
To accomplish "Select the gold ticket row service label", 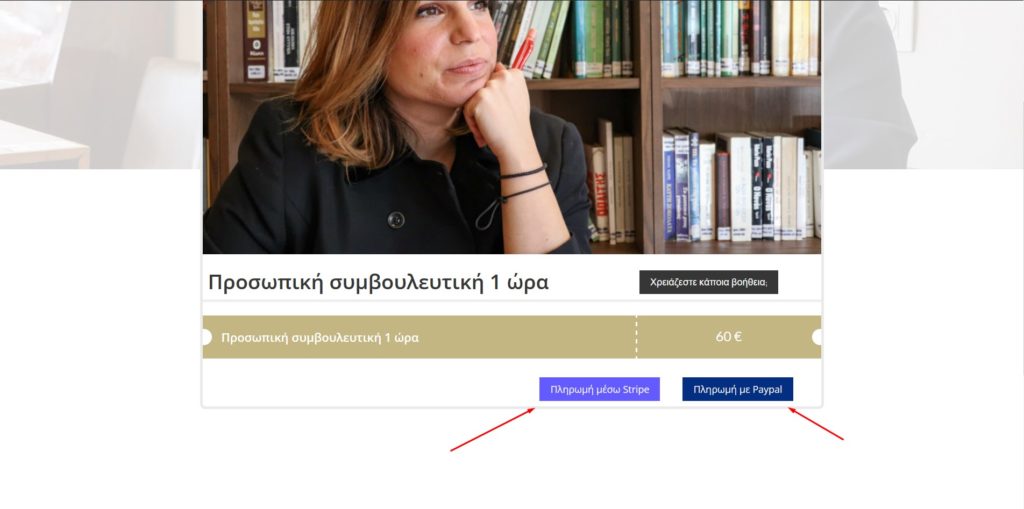I will pyautogui.click(x=320, y=338).
